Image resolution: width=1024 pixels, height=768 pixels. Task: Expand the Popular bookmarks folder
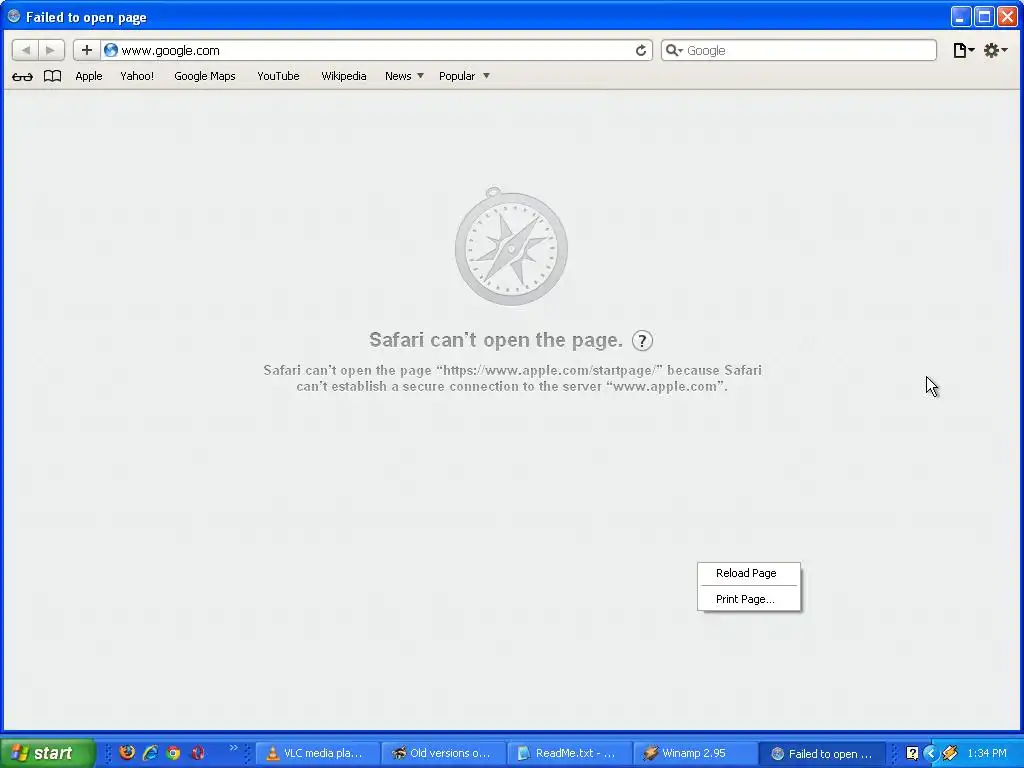[464, 76]
